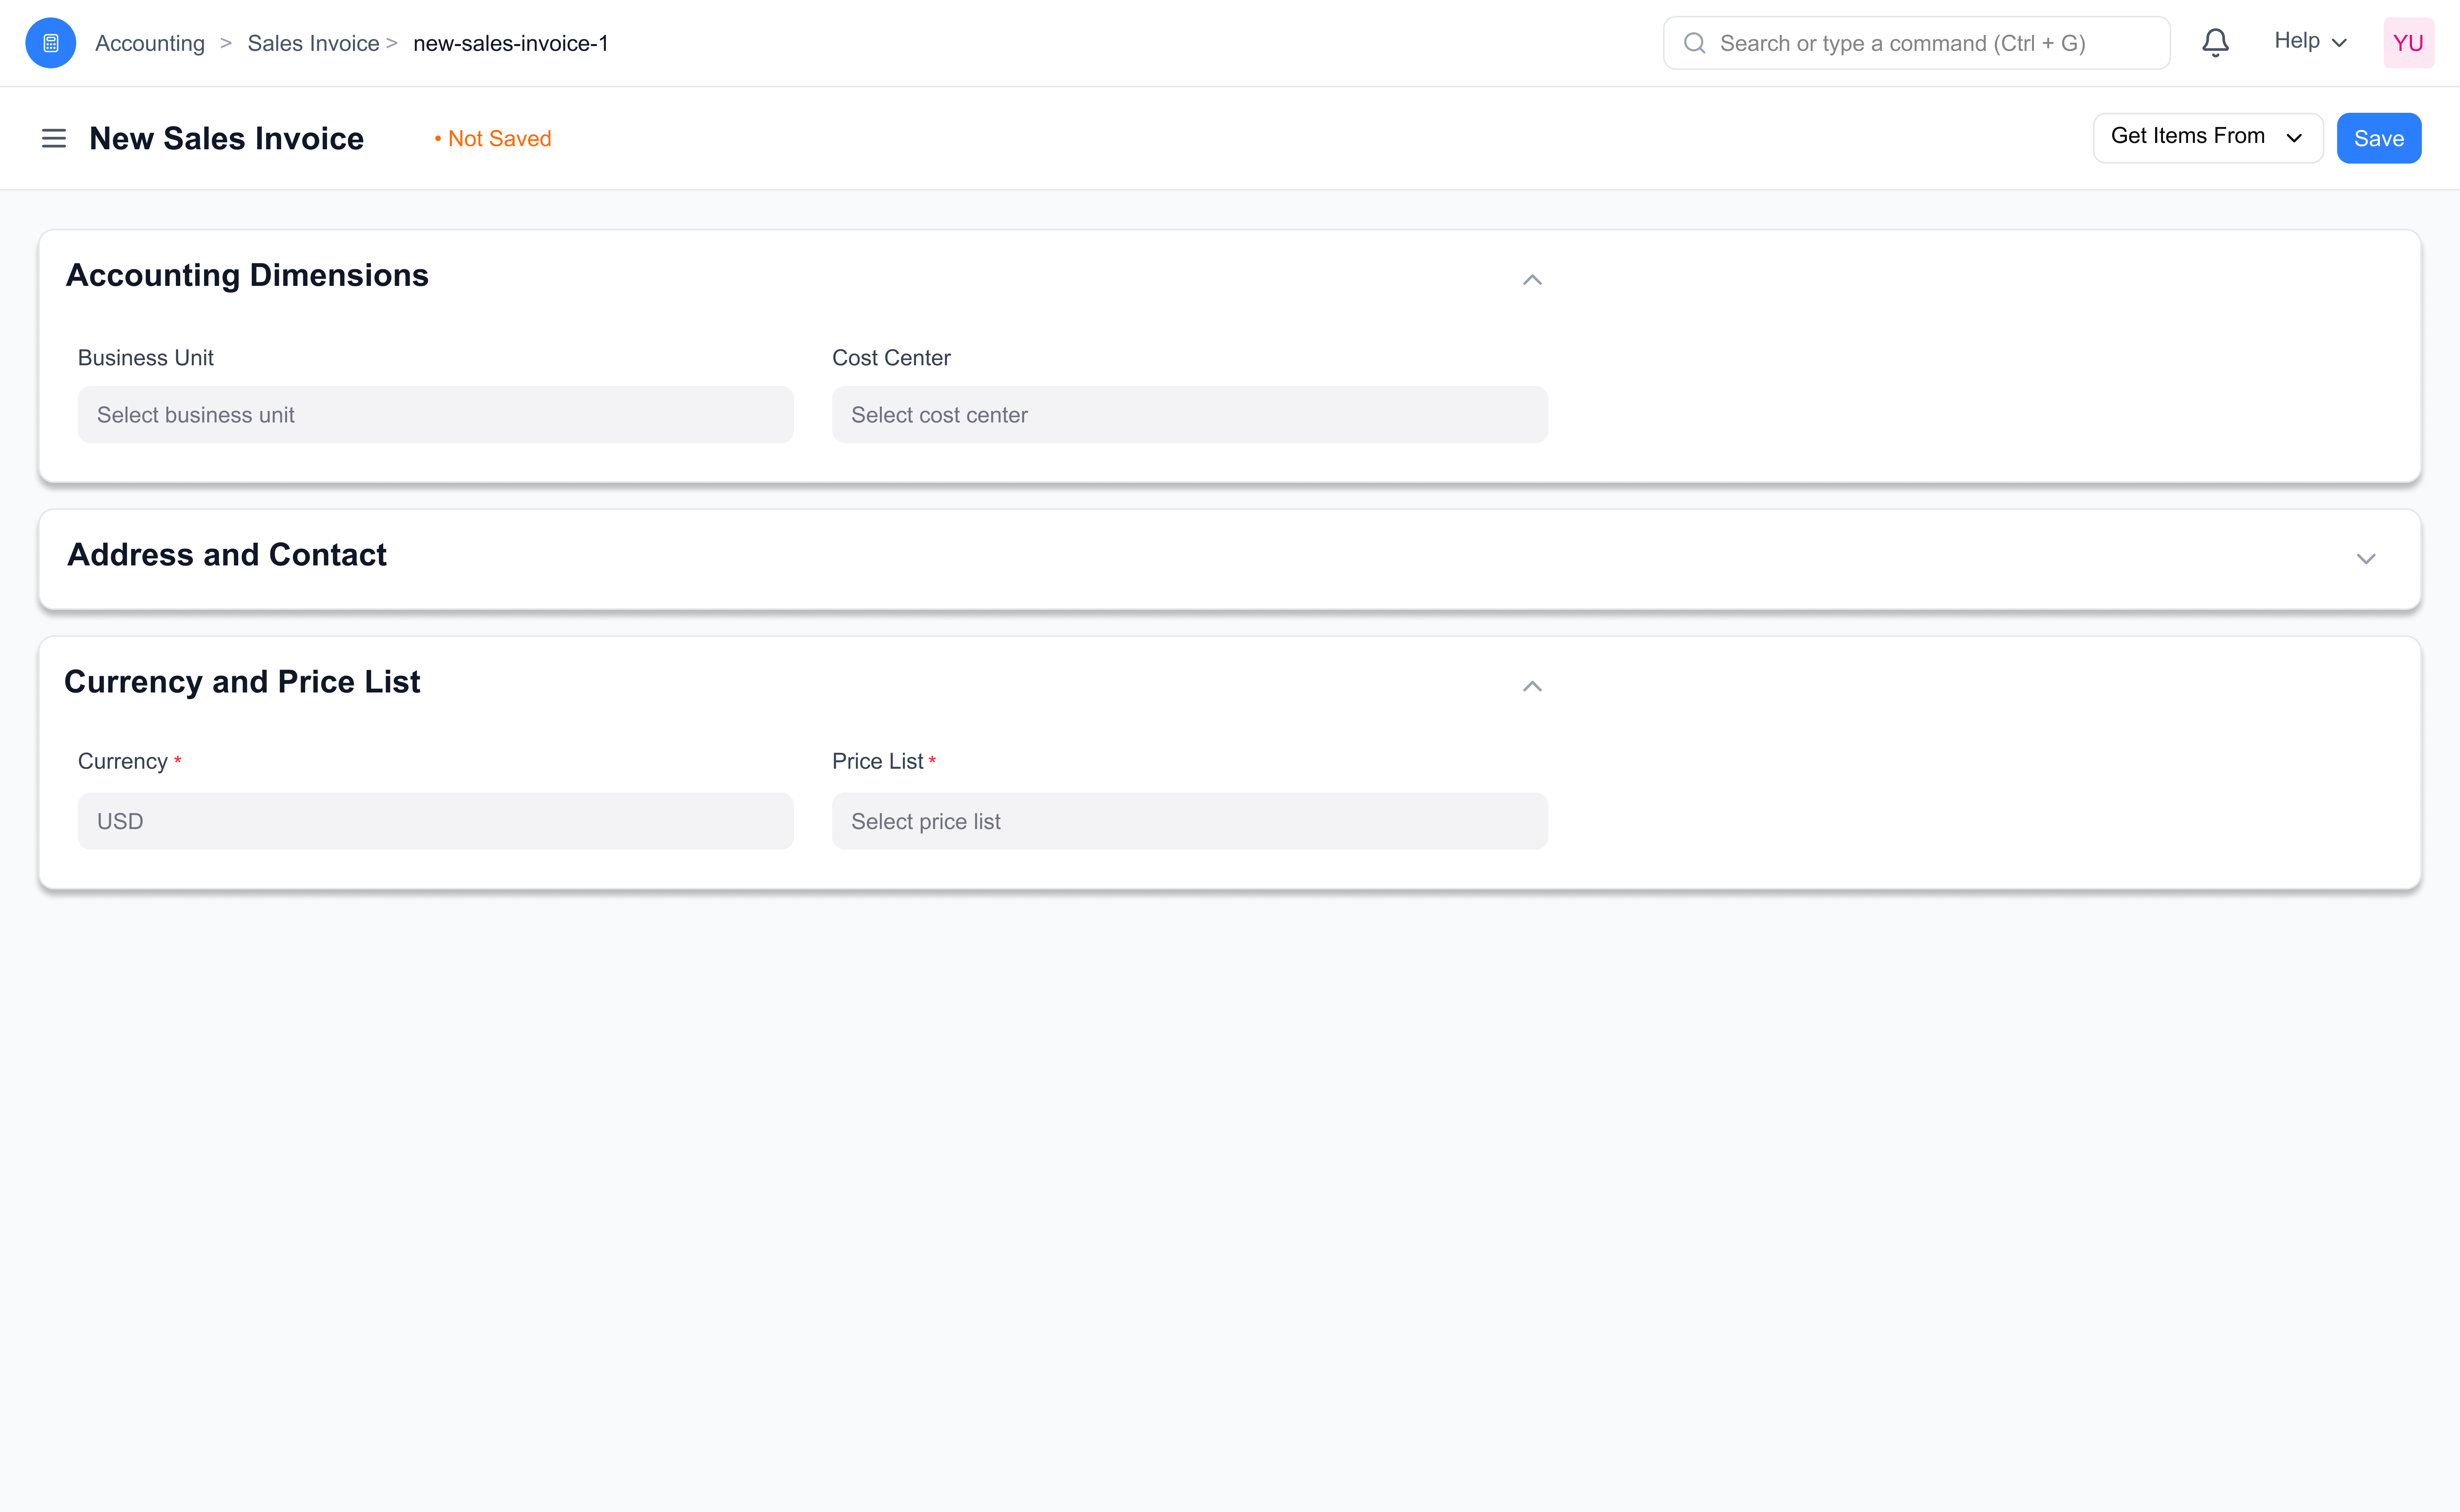Open the Accounting app via the logo icon
Image resolution: width=2460 pixels, height=1512 pixels.
coord(50,42)
